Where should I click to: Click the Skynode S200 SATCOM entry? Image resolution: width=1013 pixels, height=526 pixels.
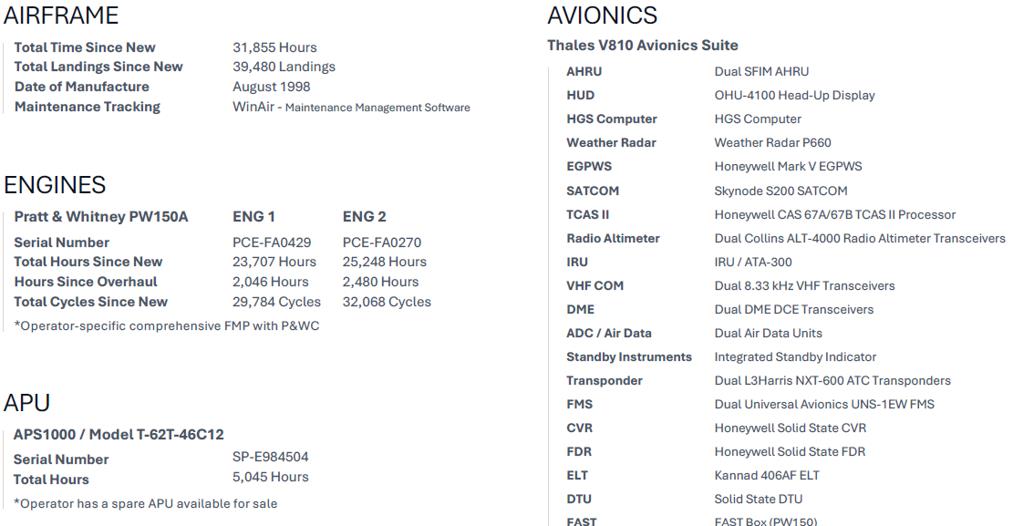pos(780,191)
